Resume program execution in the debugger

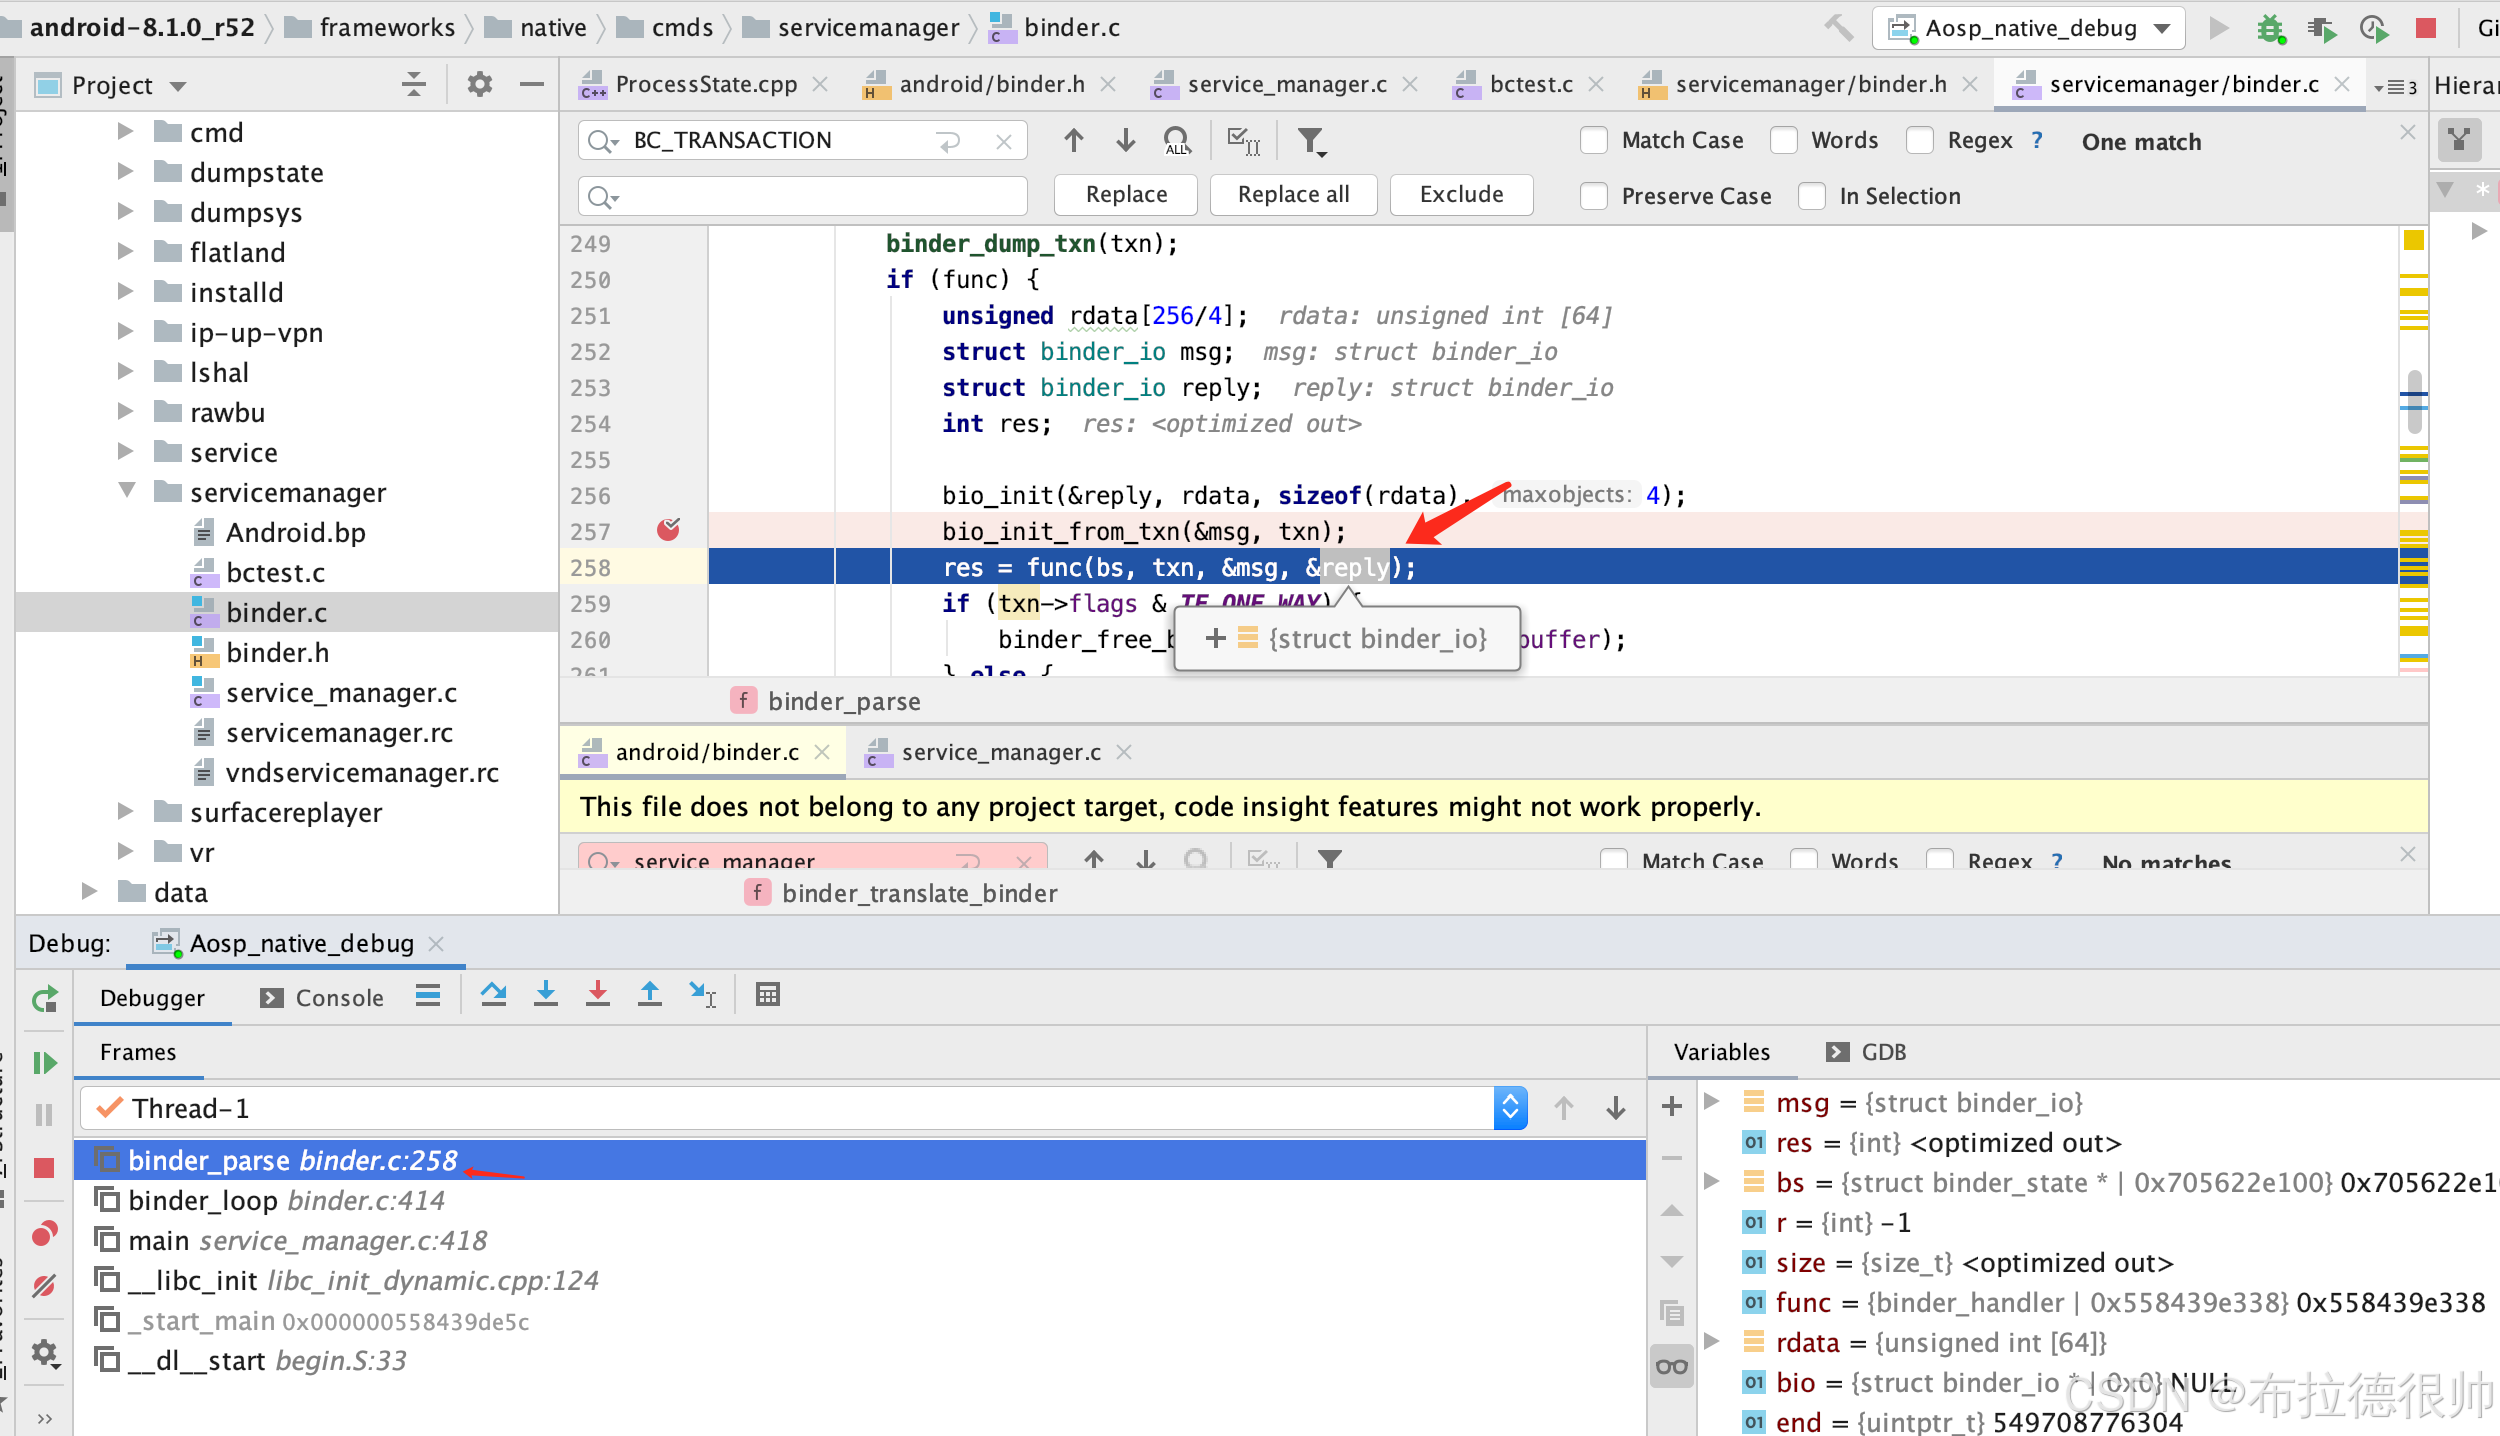[x=44, y=1062]
